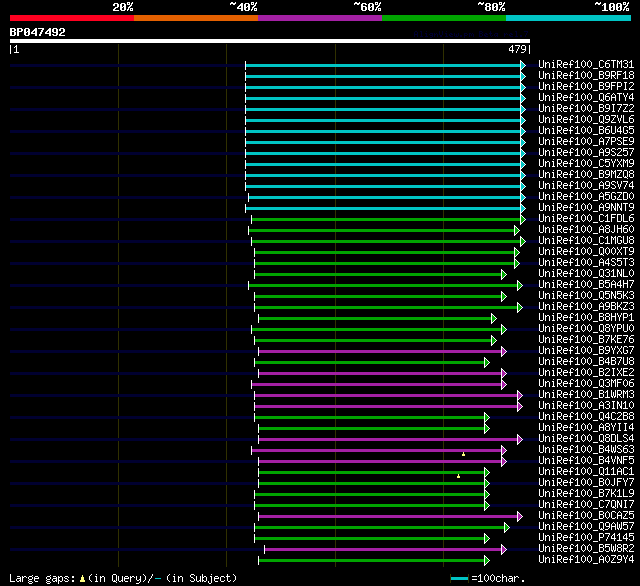
Task: Click the UniRef100_B5W8R2 label
Action: 586,549
